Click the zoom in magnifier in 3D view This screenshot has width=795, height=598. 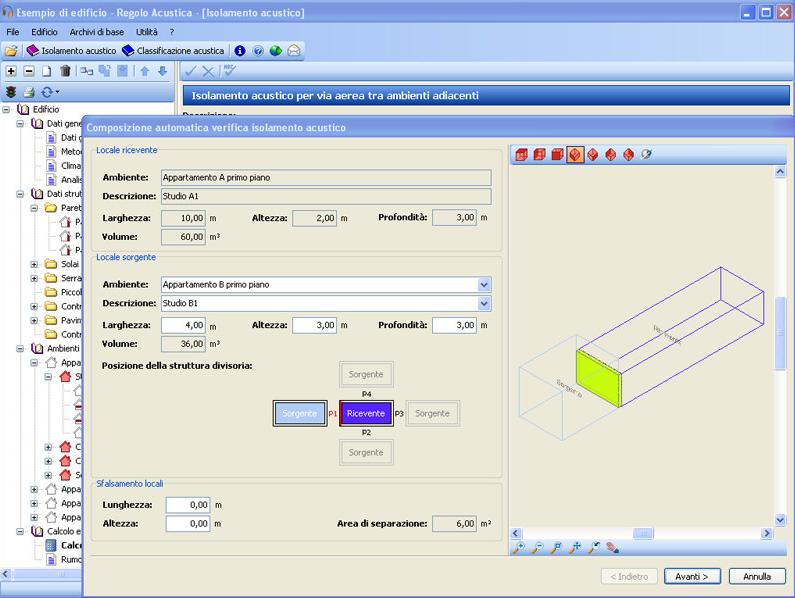(x=518, y=548)
